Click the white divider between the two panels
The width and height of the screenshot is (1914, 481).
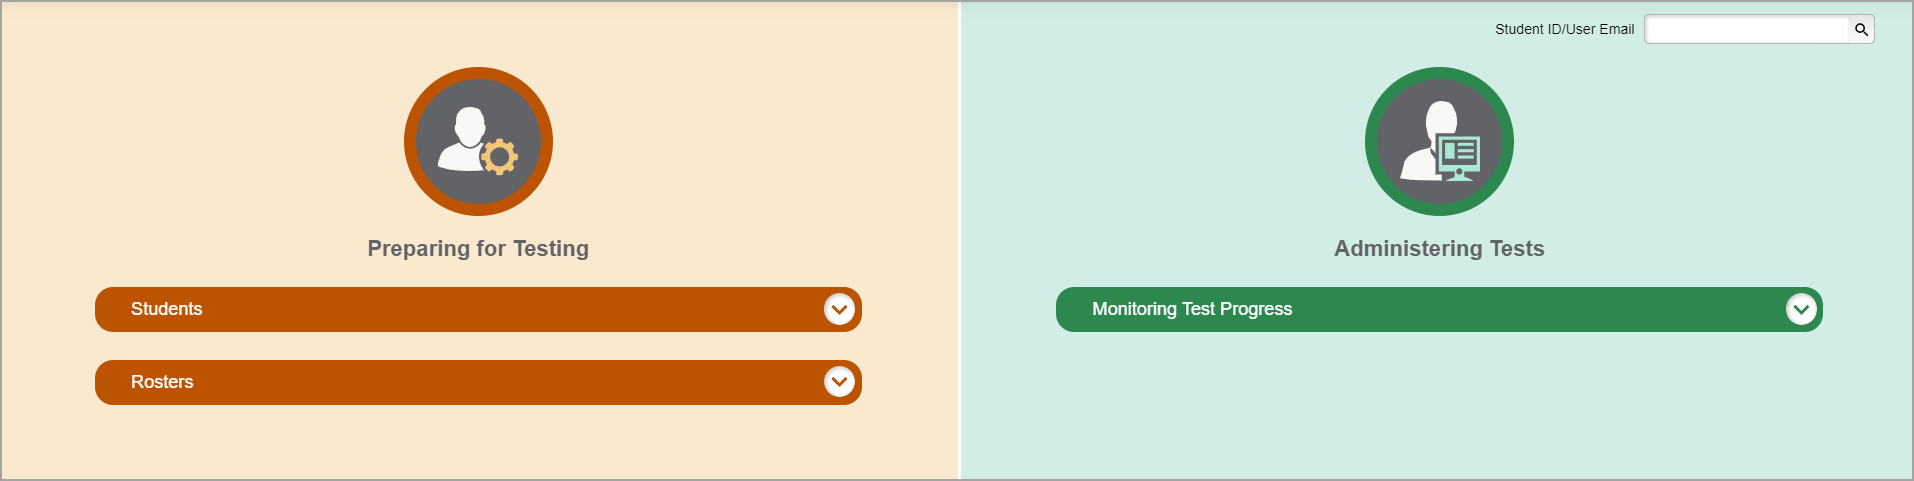tap(960, 240)
